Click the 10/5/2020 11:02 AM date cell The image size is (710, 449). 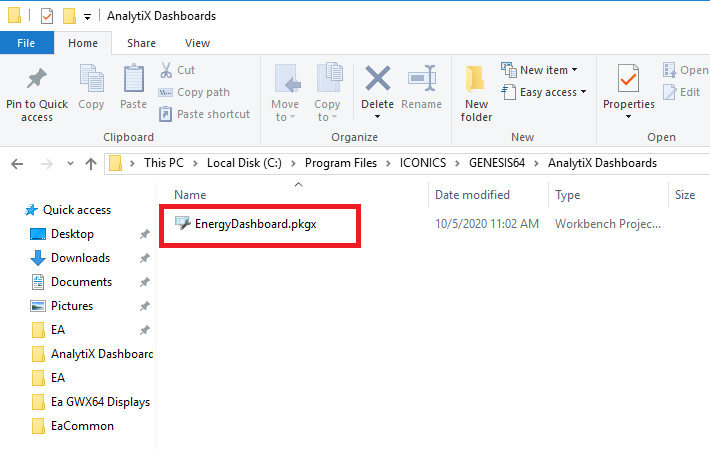click(487, 224)
